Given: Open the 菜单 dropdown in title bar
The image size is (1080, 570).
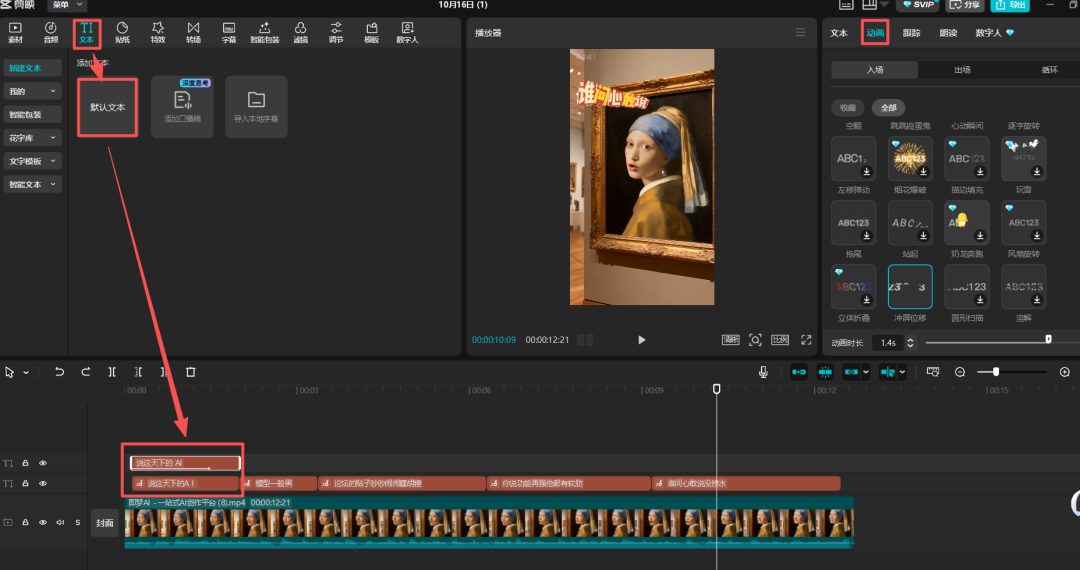Looking at the screenshot, I should (x=67, y=5).
